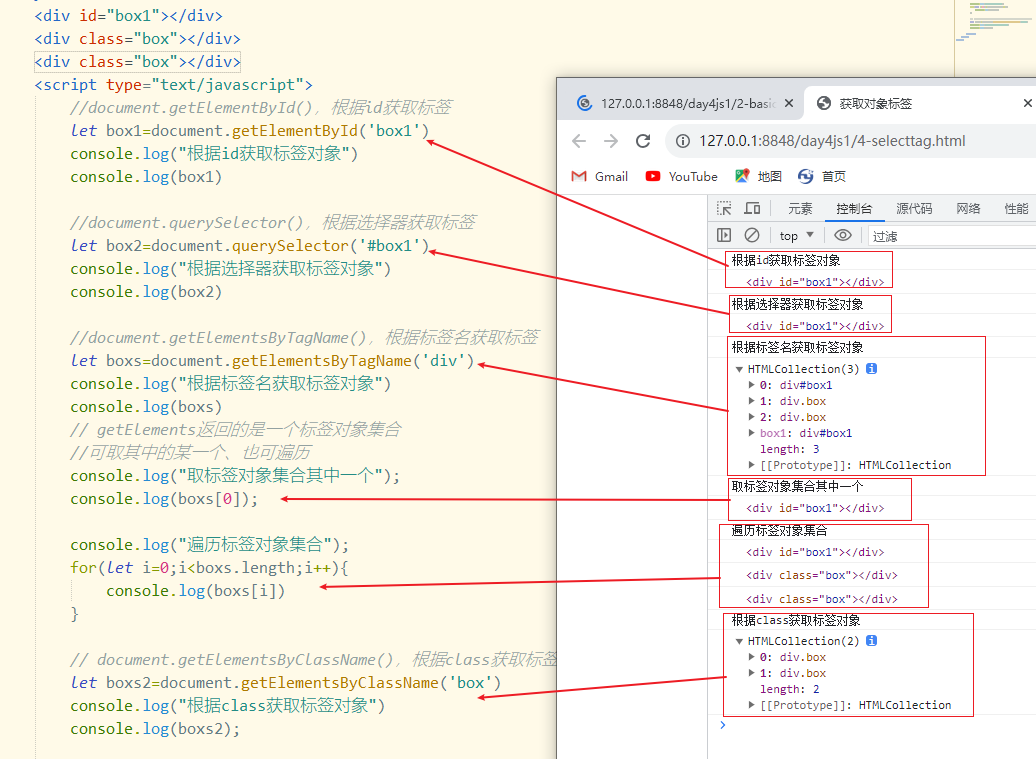Collapse the HTMLCollection(2) console entry
Image resolution: width=1036 pixels, height=759 pixels.
coord(739,641)
